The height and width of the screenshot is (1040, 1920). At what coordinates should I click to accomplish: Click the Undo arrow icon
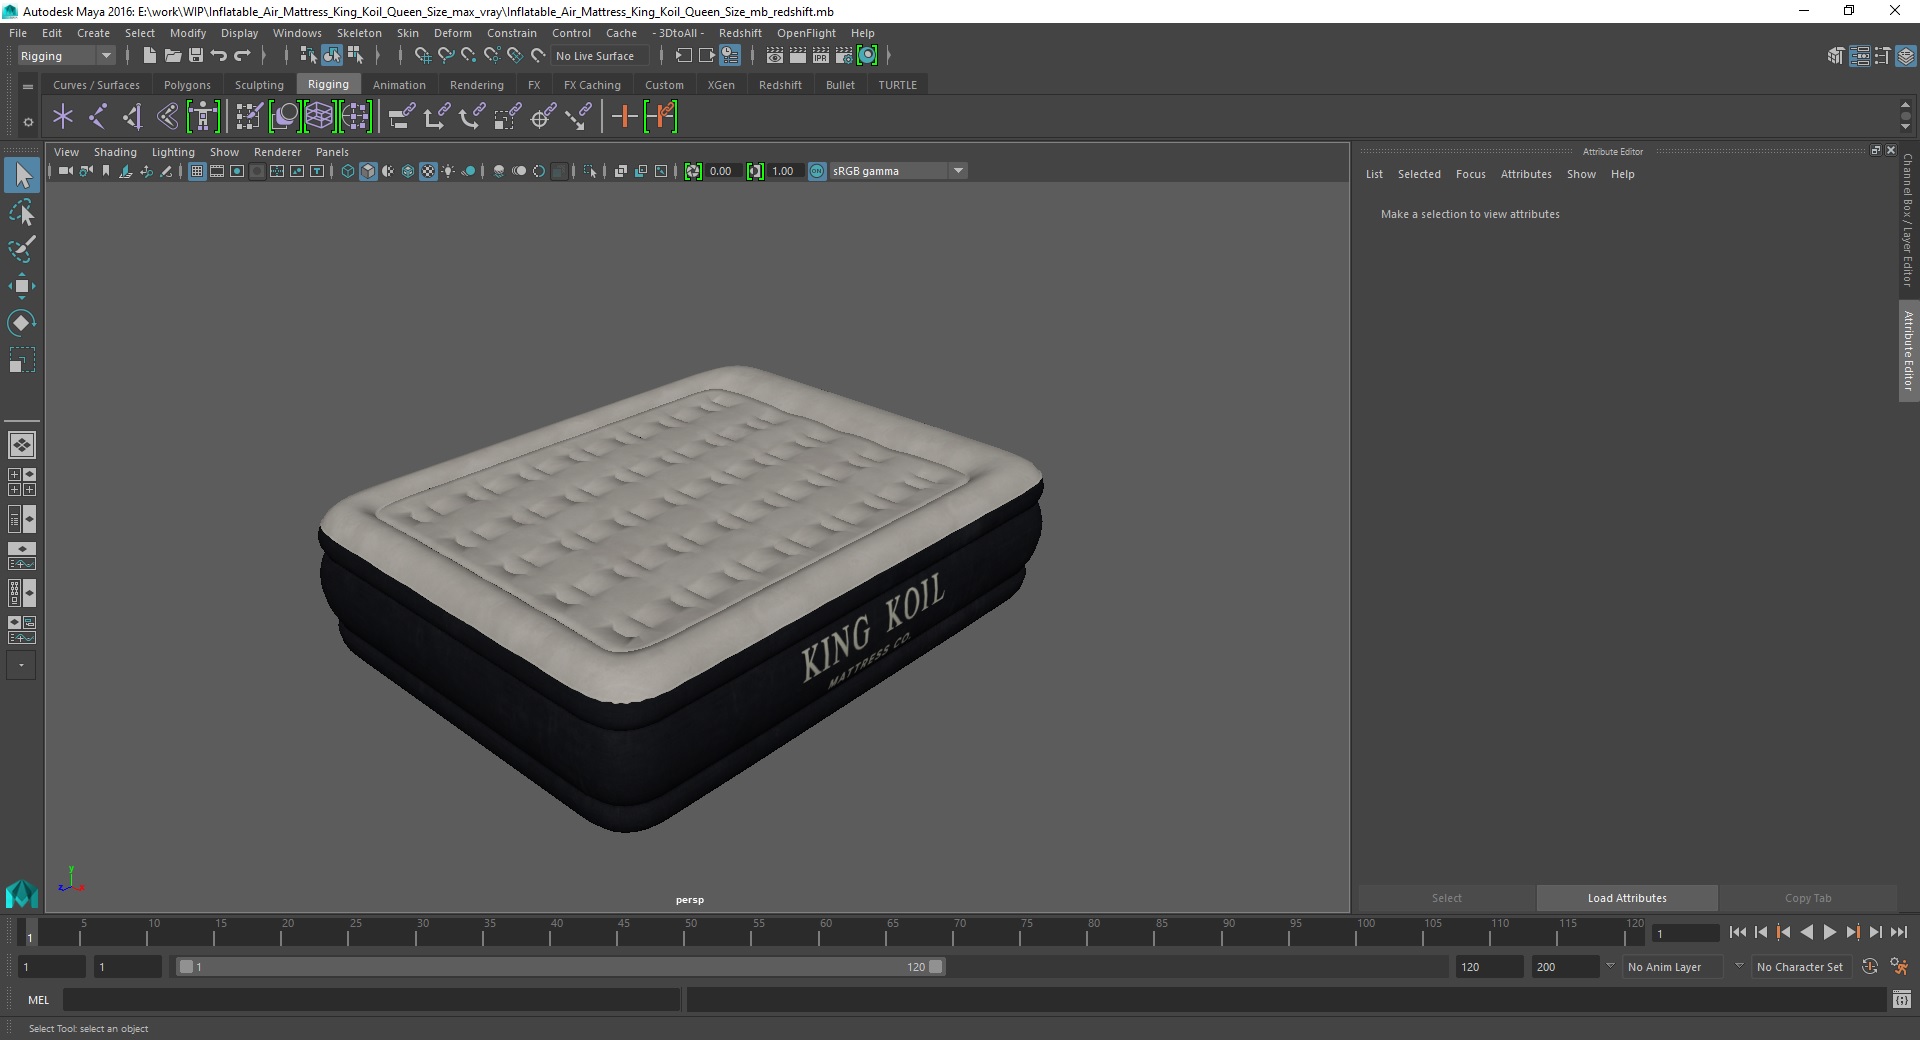(219, 56)
